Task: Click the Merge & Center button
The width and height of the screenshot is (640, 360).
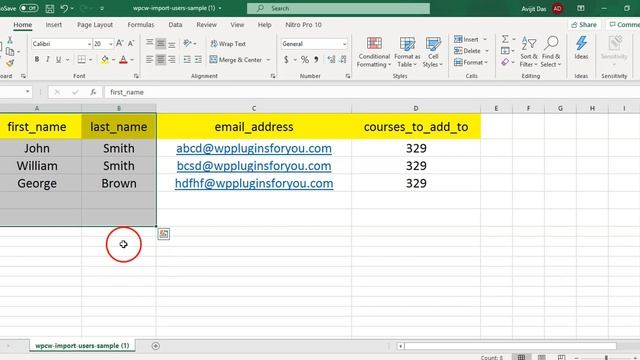Action: (x=236, y=60)
